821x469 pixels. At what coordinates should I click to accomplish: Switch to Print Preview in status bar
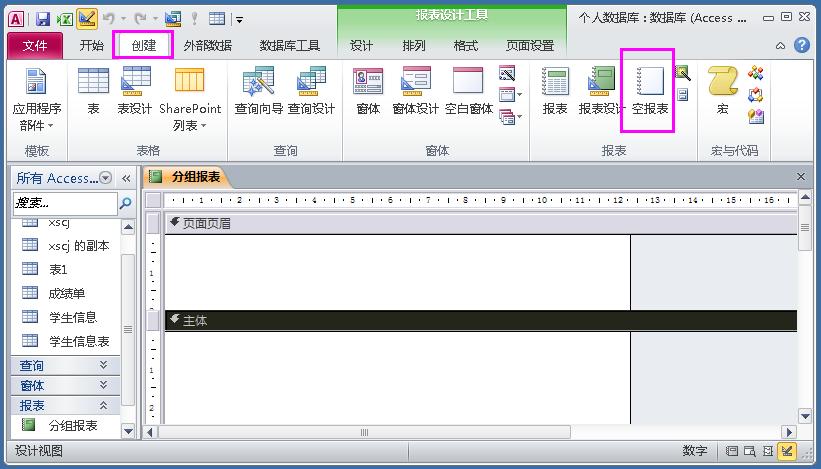(x=749, y=451)
